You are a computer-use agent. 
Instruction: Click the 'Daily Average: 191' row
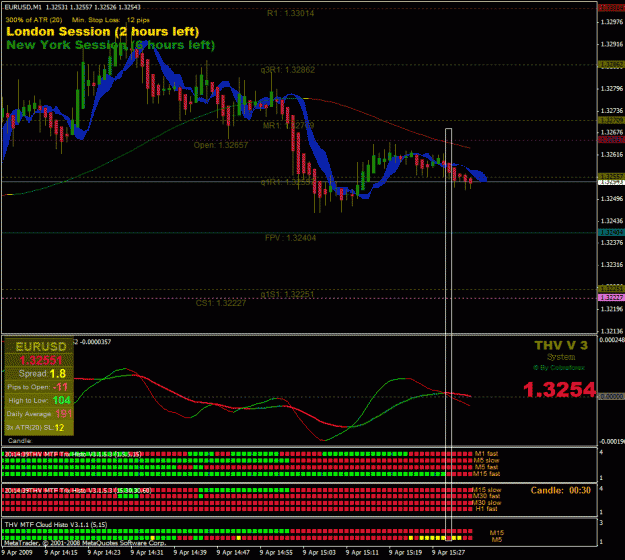(39, 414)
